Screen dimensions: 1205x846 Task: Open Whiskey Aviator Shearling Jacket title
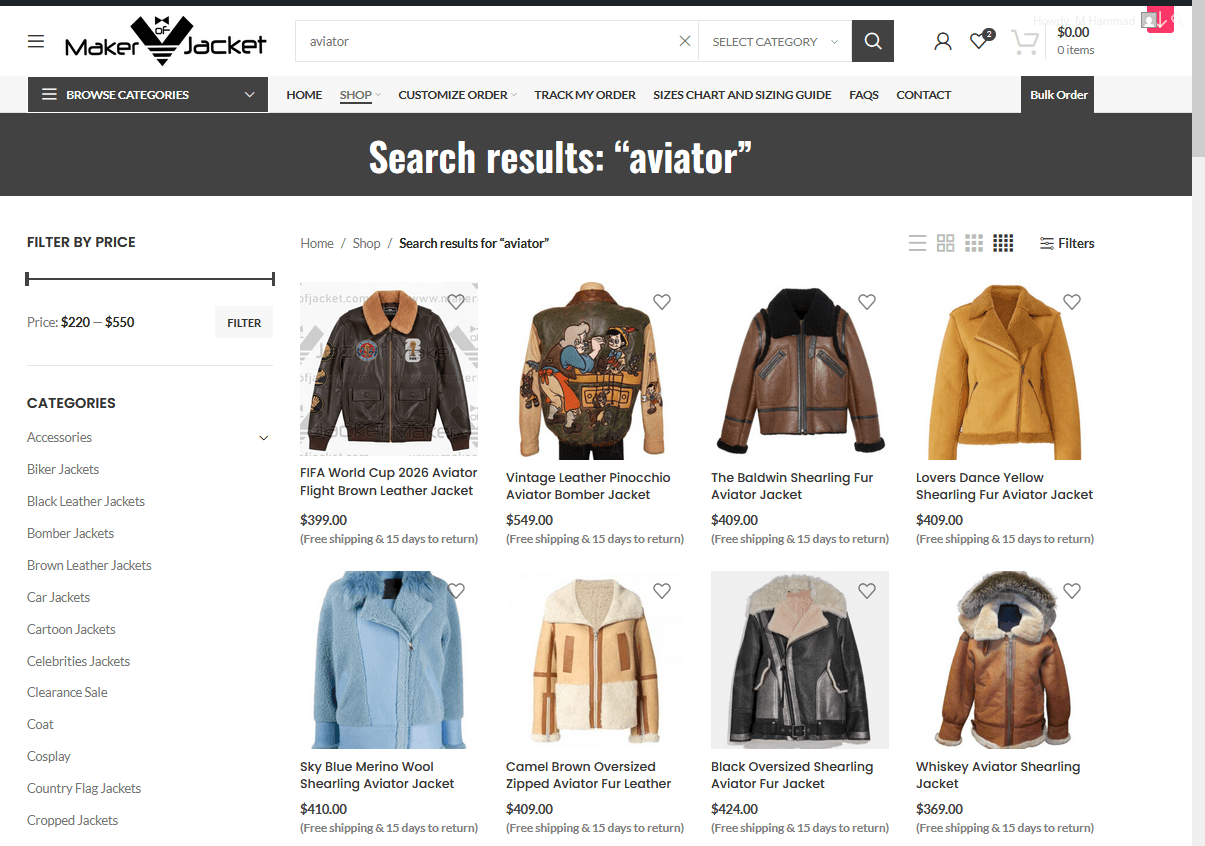998,775
